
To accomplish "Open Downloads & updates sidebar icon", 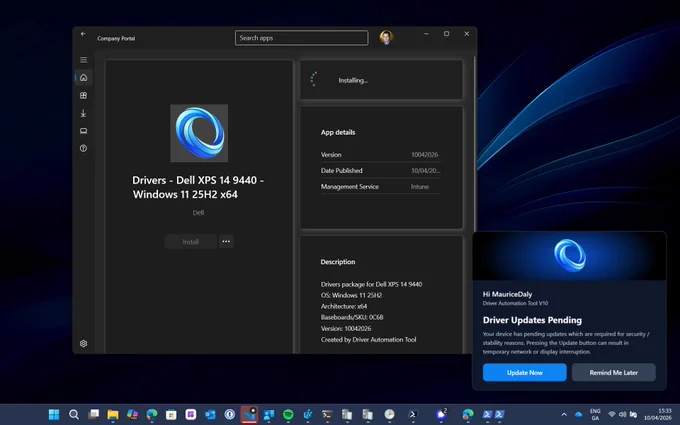I will [x=83, y=113].
